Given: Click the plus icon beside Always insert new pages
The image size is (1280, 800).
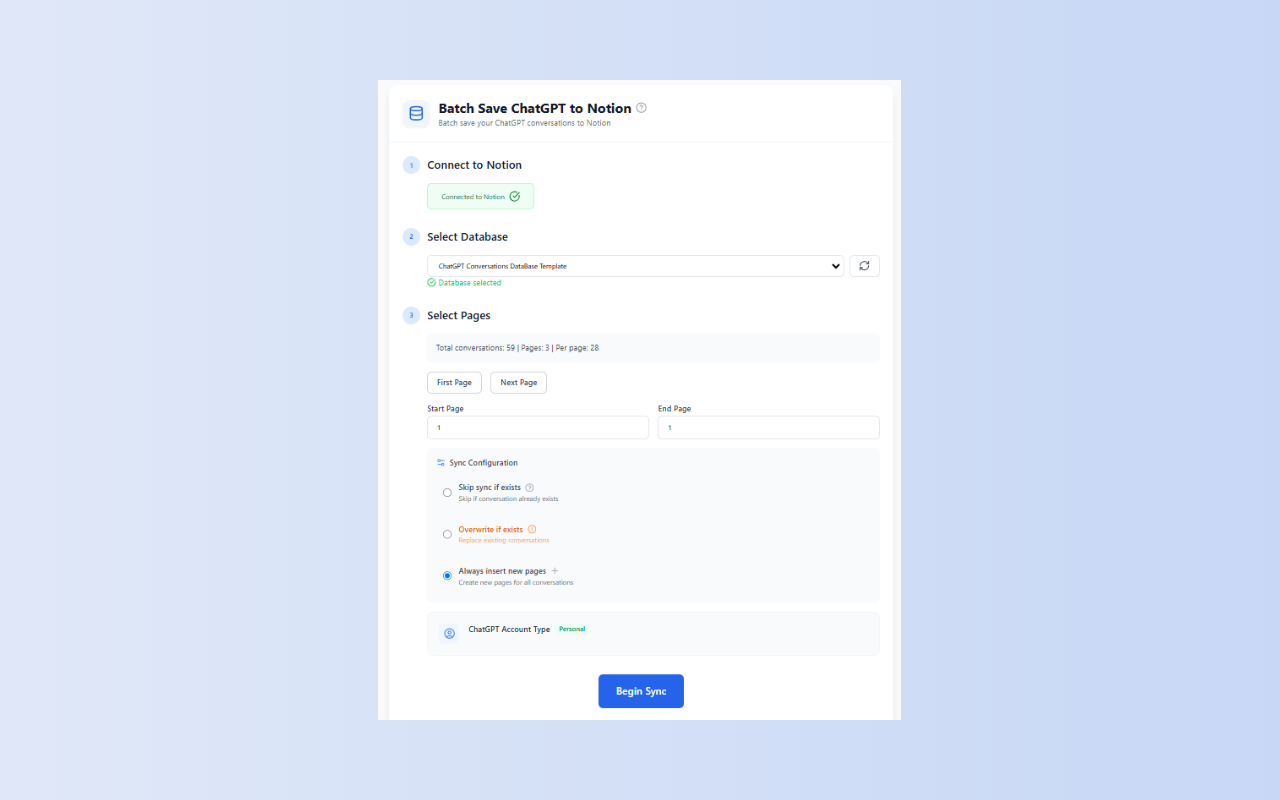Looking at the screenshot, I should click(x=555, y=571).
